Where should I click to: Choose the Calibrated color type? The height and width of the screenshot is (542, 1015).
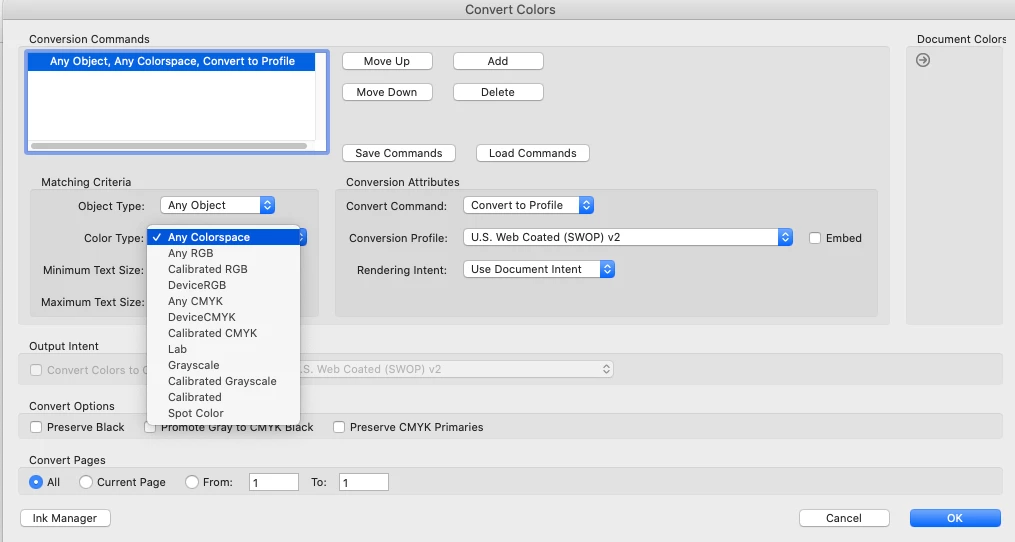point(224,397)
